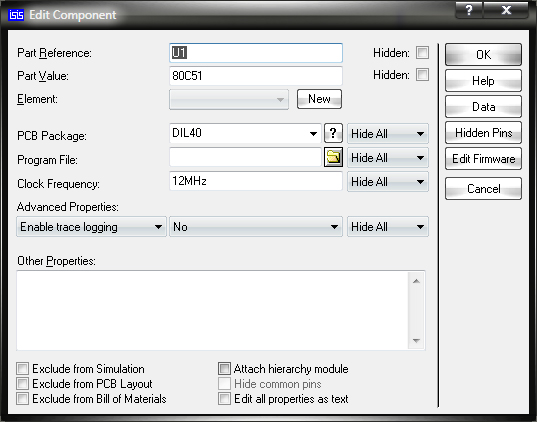Image resolution: width=537 pixels, height=422 pixels.
Task: Browse for program file with folder icon
Action: [x=333, y=157]
